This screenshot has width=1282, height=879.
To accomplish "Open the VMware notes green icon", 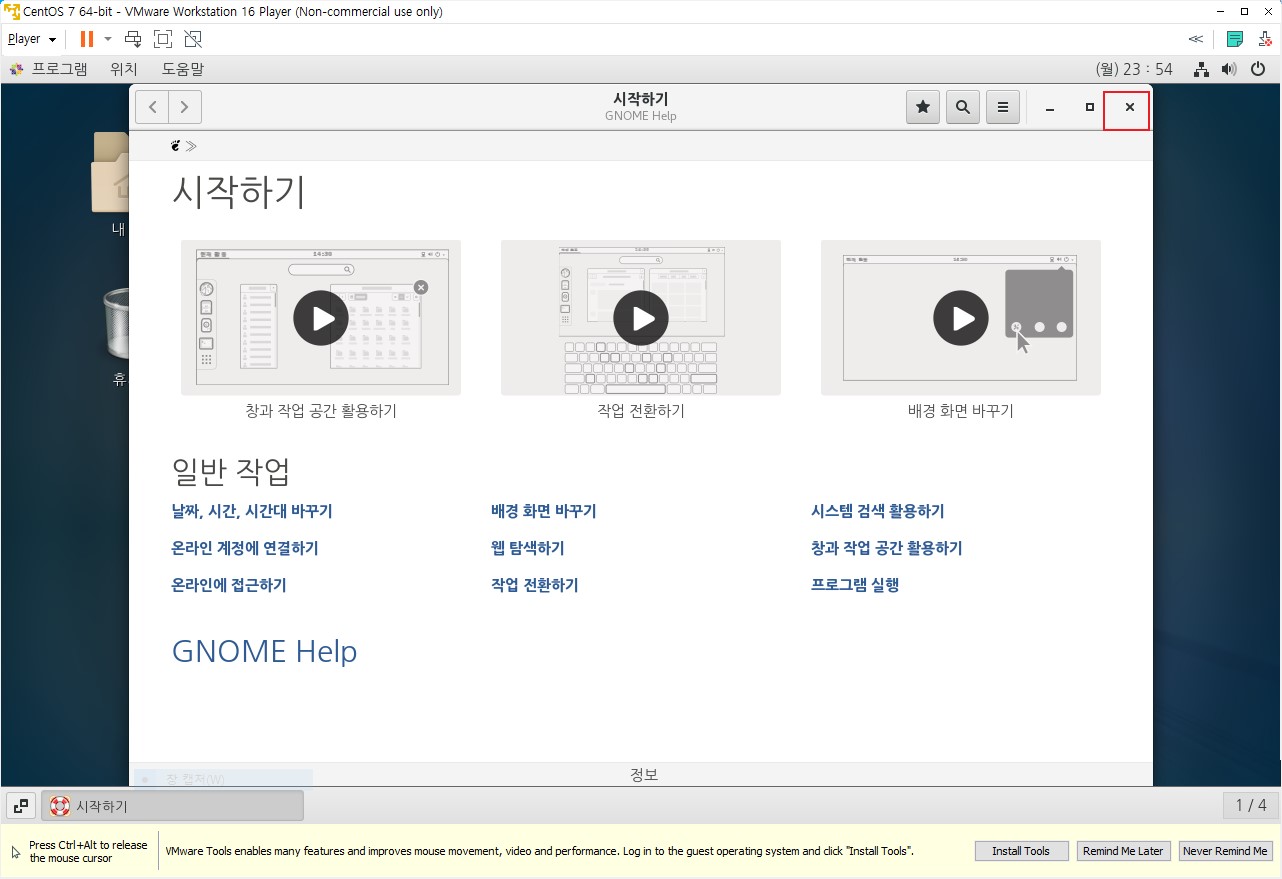I will pos(1235,39).
